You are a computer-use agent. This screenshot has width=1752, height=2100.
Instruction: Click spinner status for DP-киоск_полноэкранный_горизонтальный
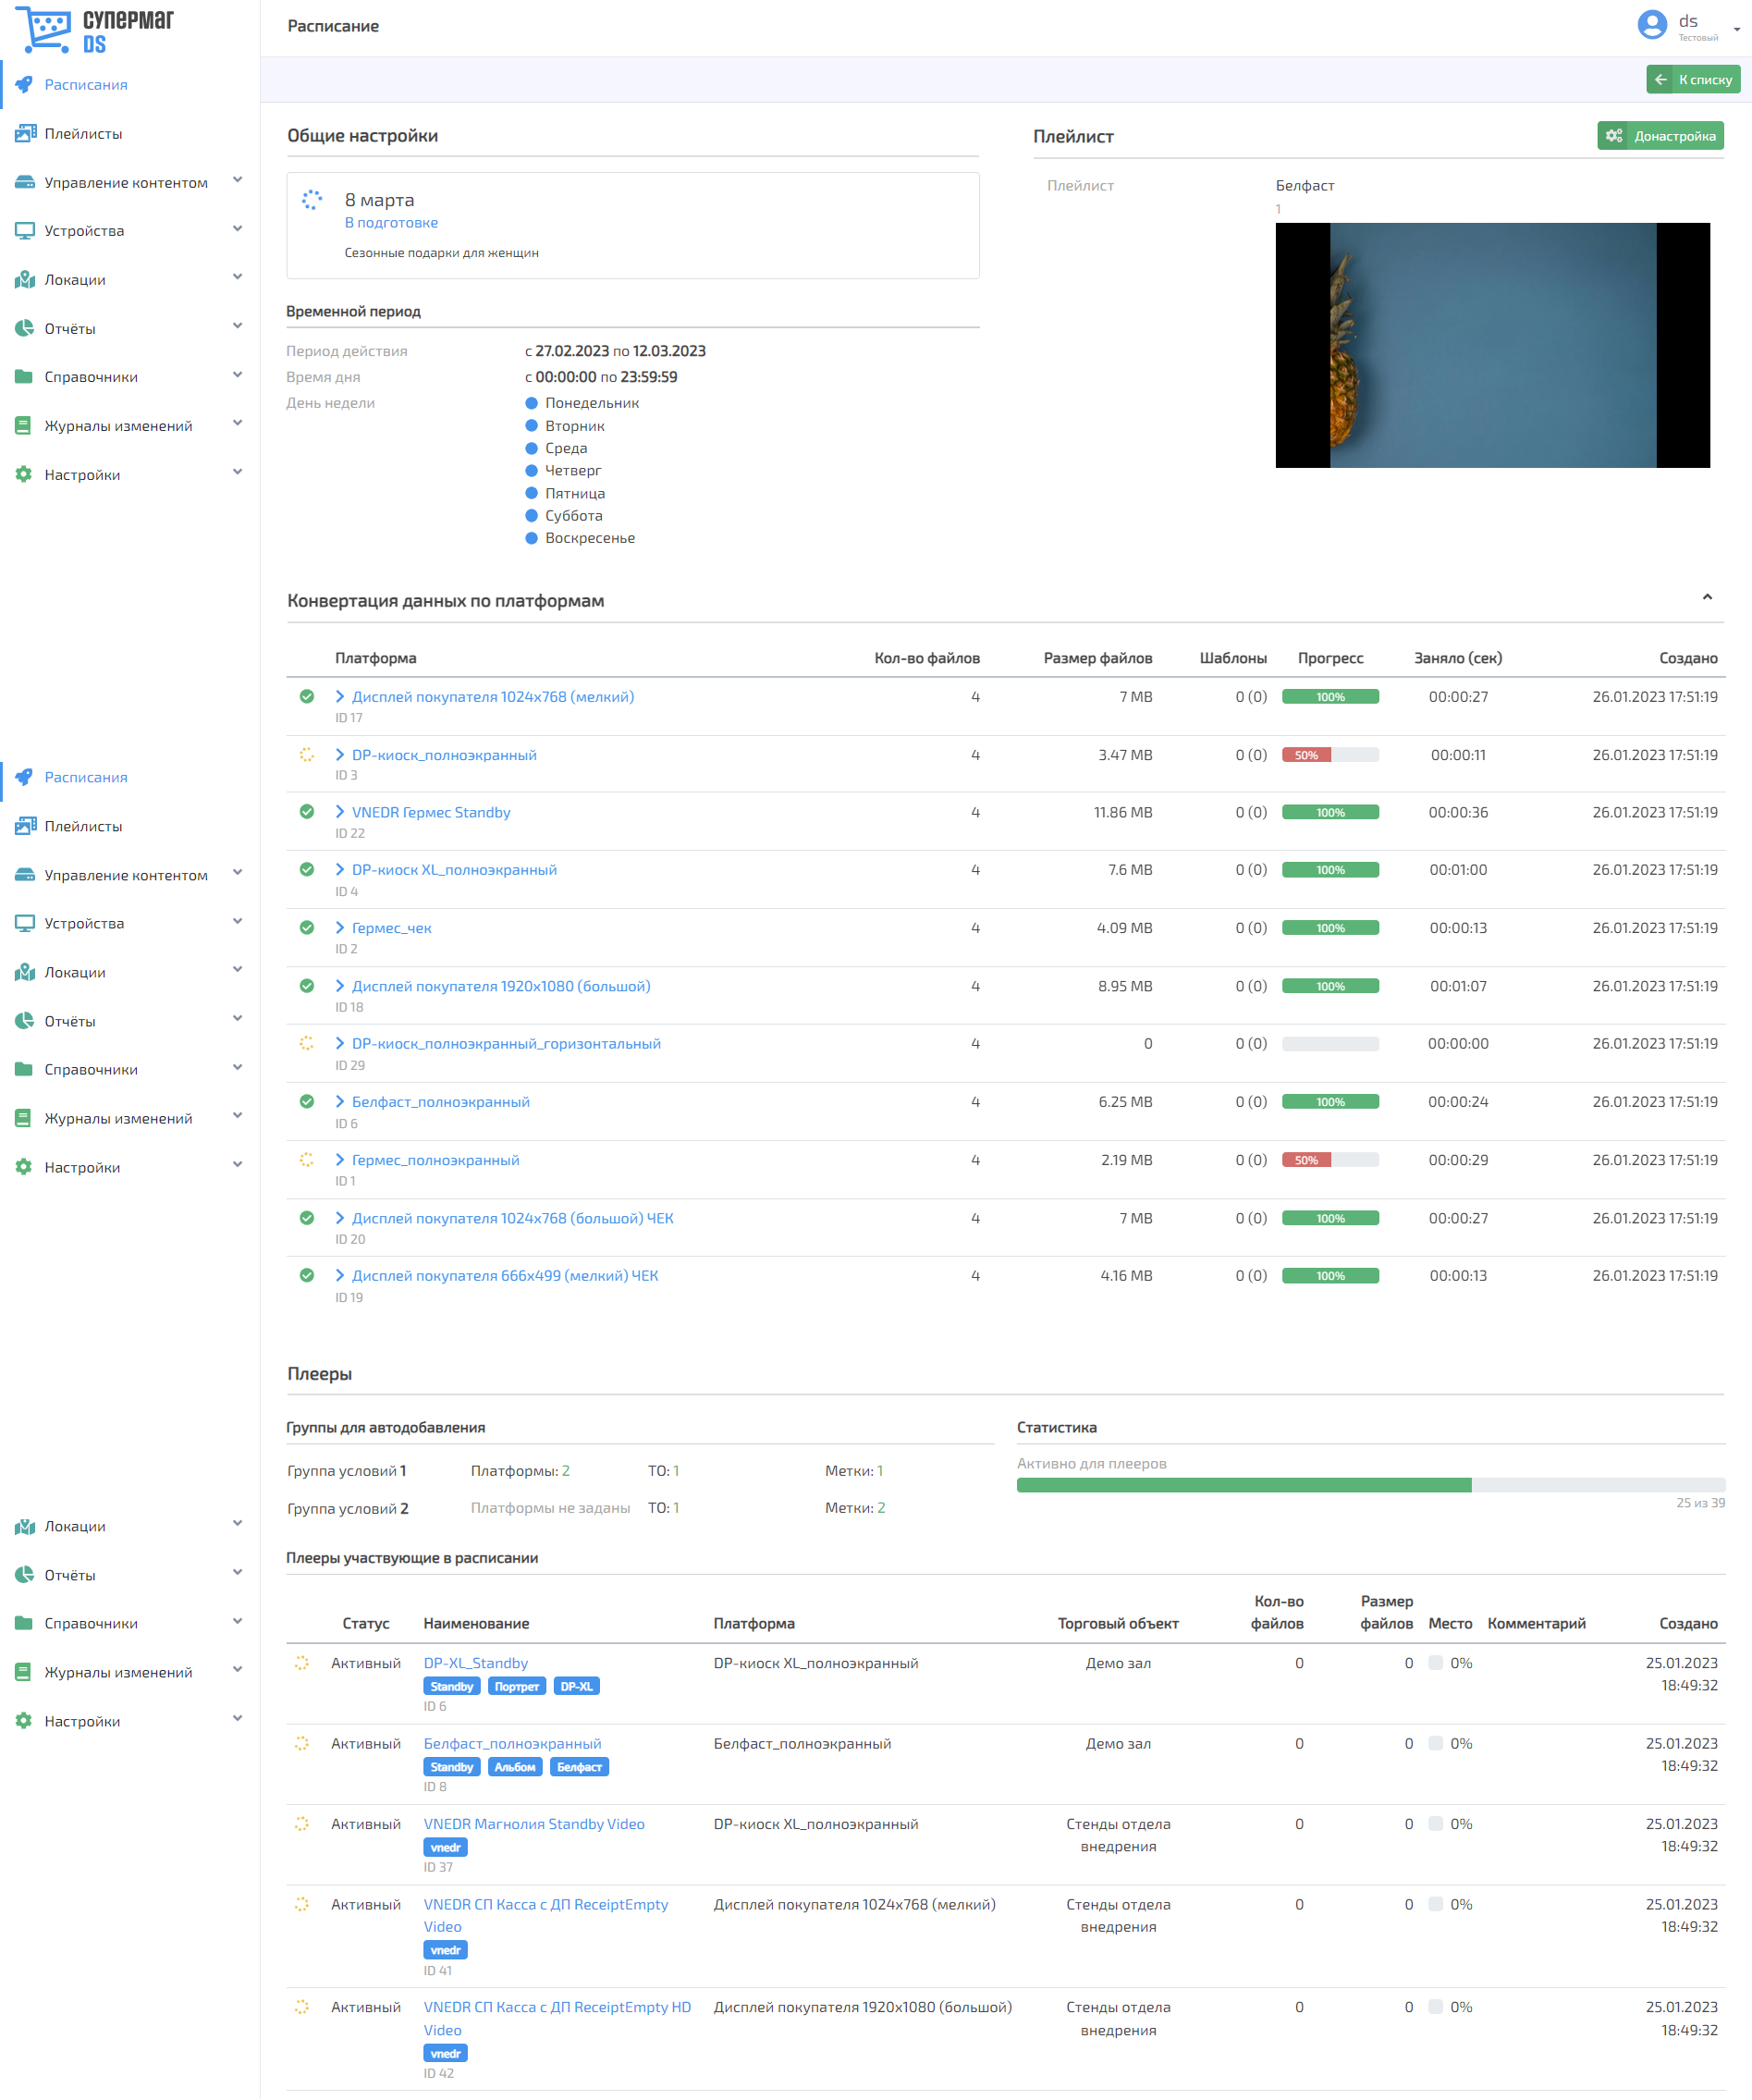click(x=307, y=1043)
